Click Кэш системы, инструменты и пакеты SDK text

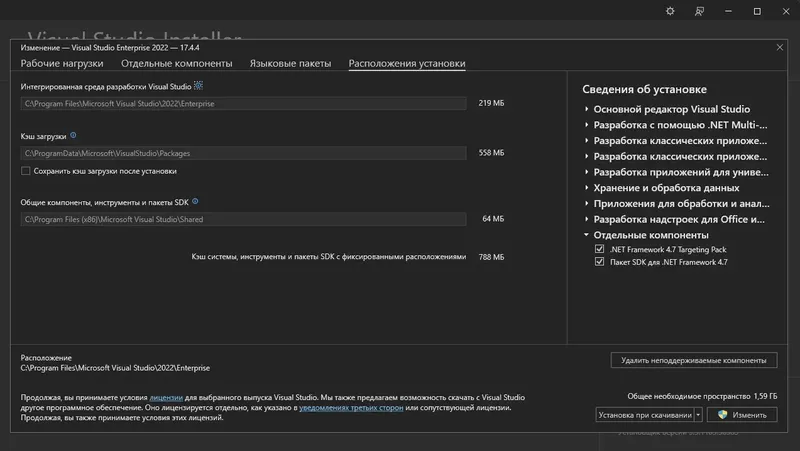[x=329, y=257]
